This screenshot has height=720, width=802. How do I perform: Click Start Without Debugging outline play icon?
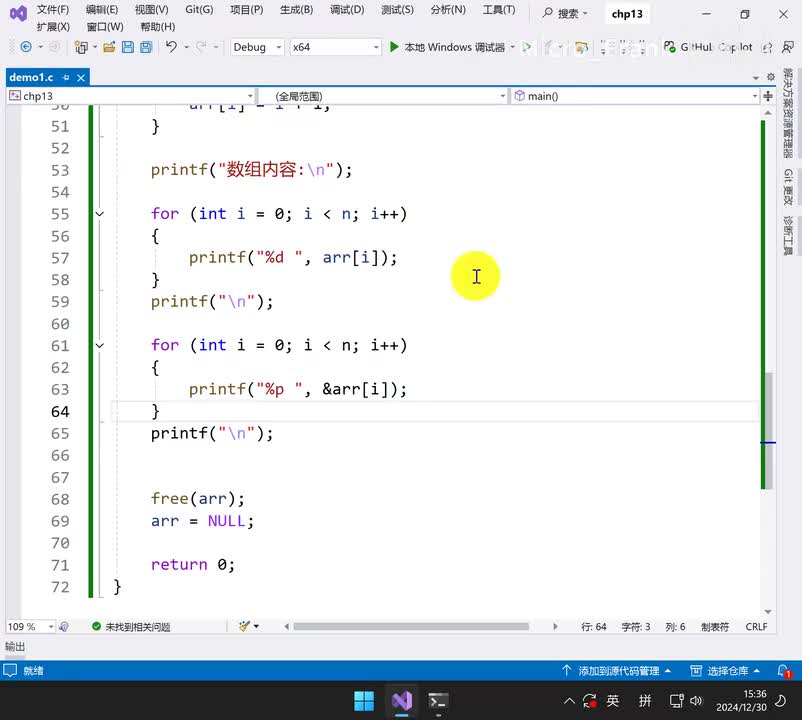pyautogui.click(x=526, y=48)
